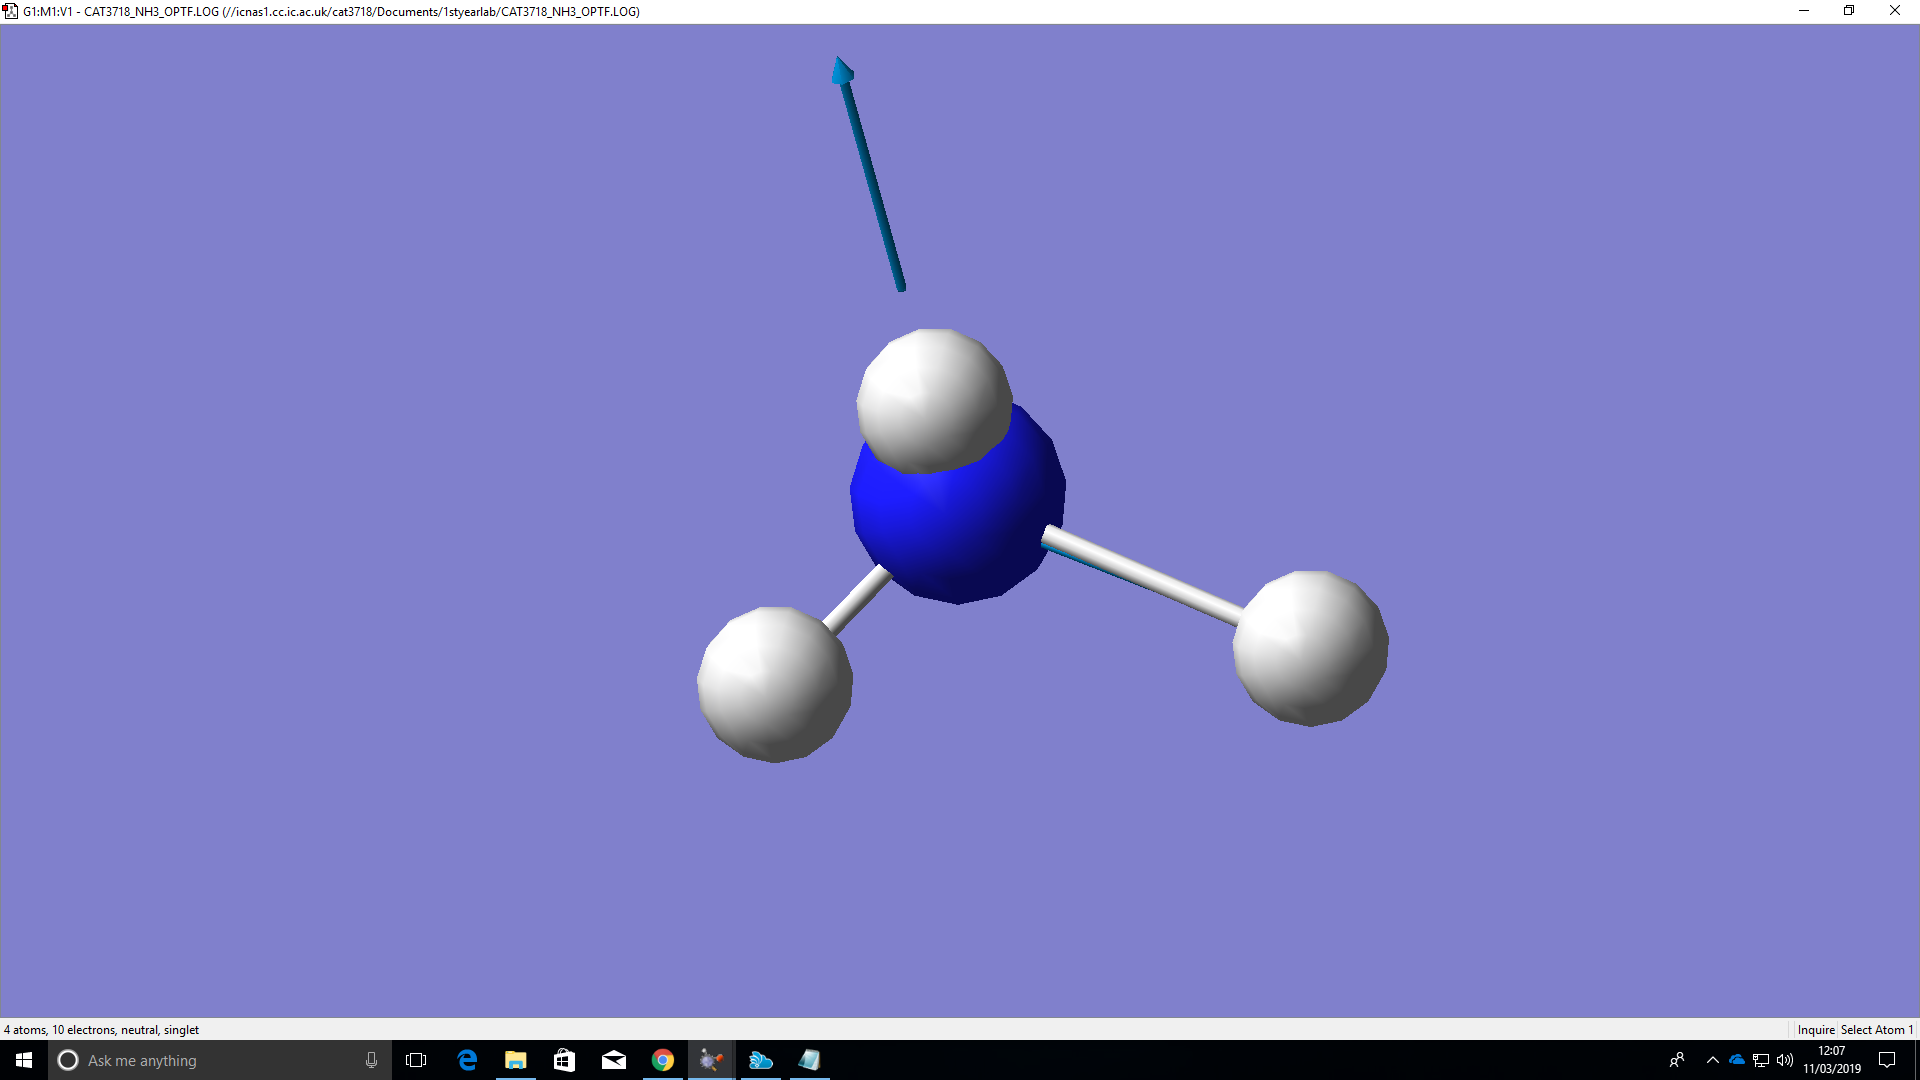
Task: Click the N-H bond to right hydrogen
Action: click(1143, 576)
